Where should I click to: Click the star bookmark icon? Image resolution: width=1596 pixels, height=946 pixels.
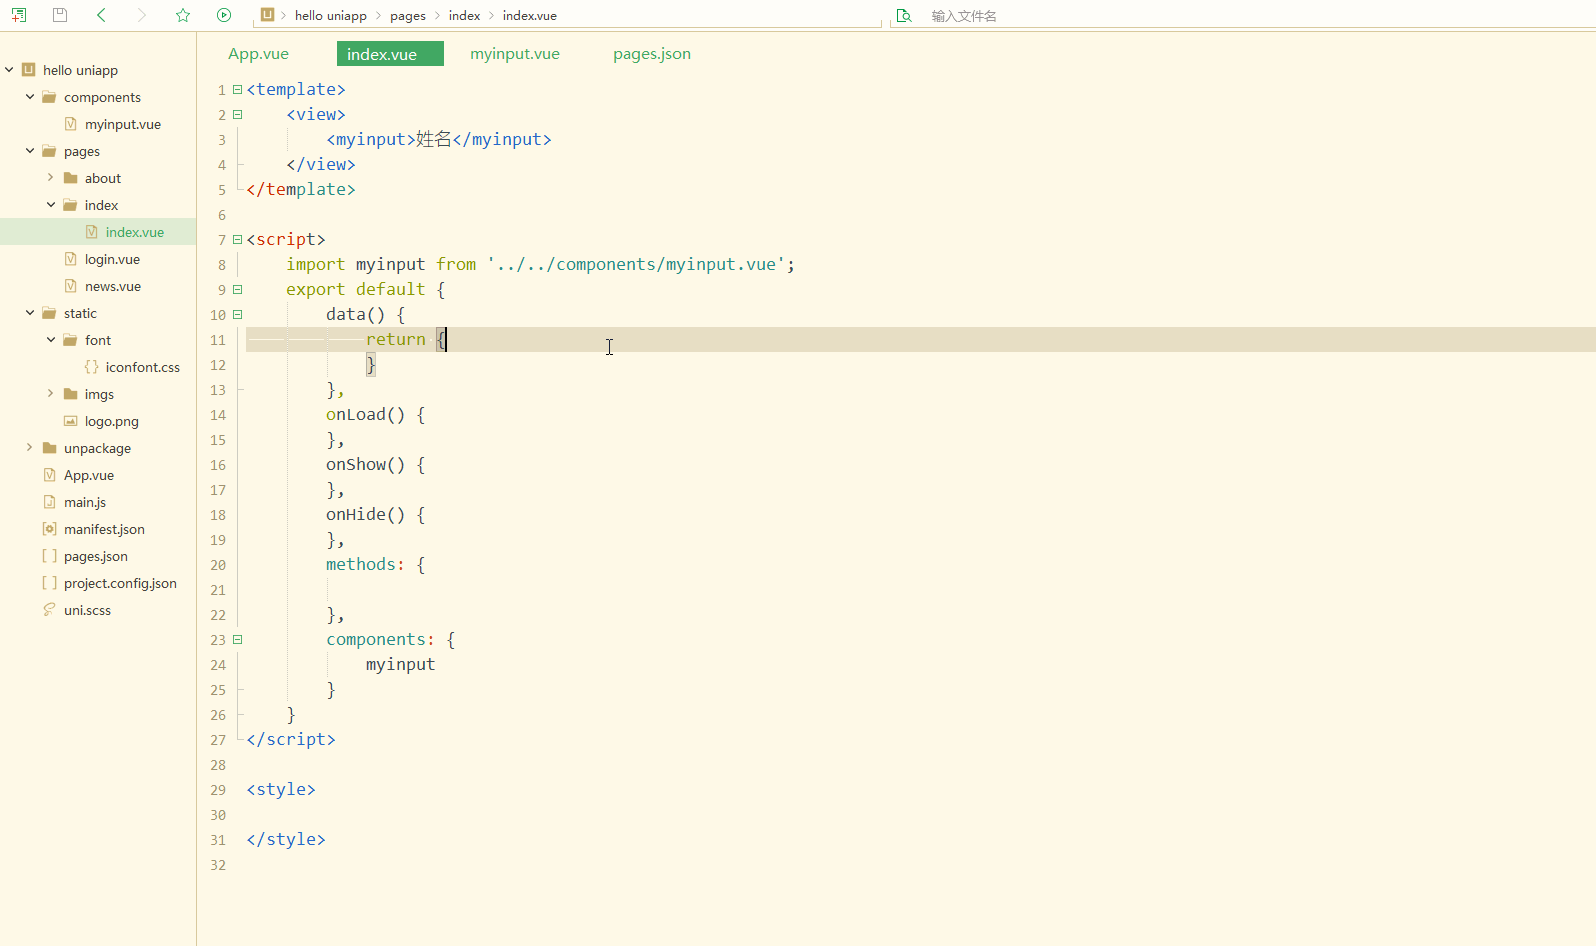(x=183, y=15)
